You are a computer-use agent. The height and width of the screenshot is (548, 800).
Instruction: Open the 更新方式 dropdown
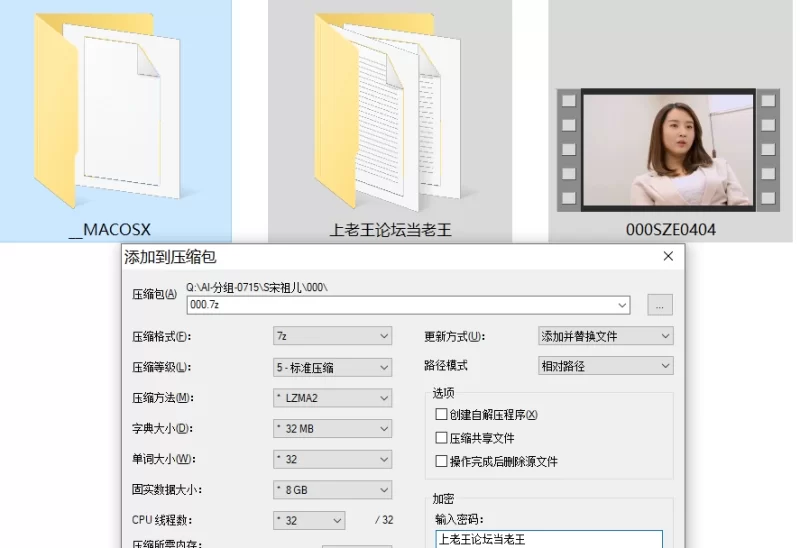coord(605,336)
